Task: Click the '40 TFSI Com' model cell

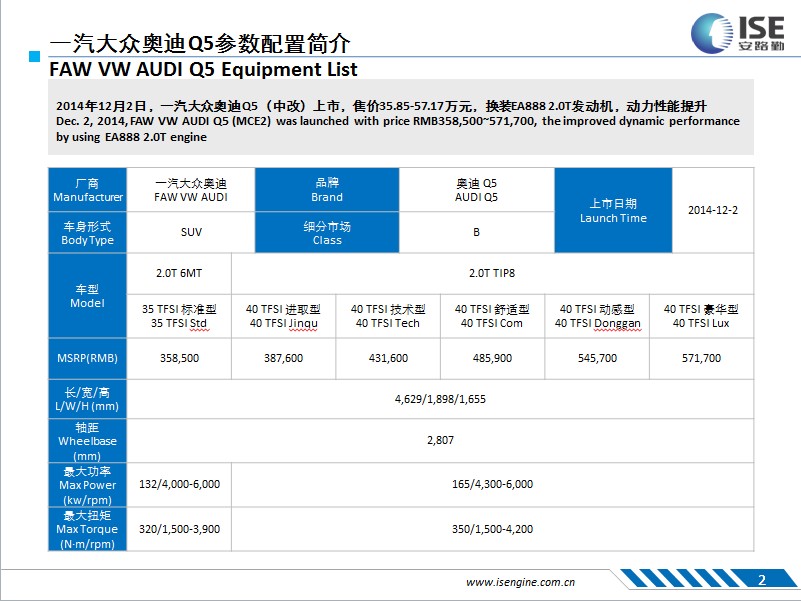Action: tap(492, 316)
